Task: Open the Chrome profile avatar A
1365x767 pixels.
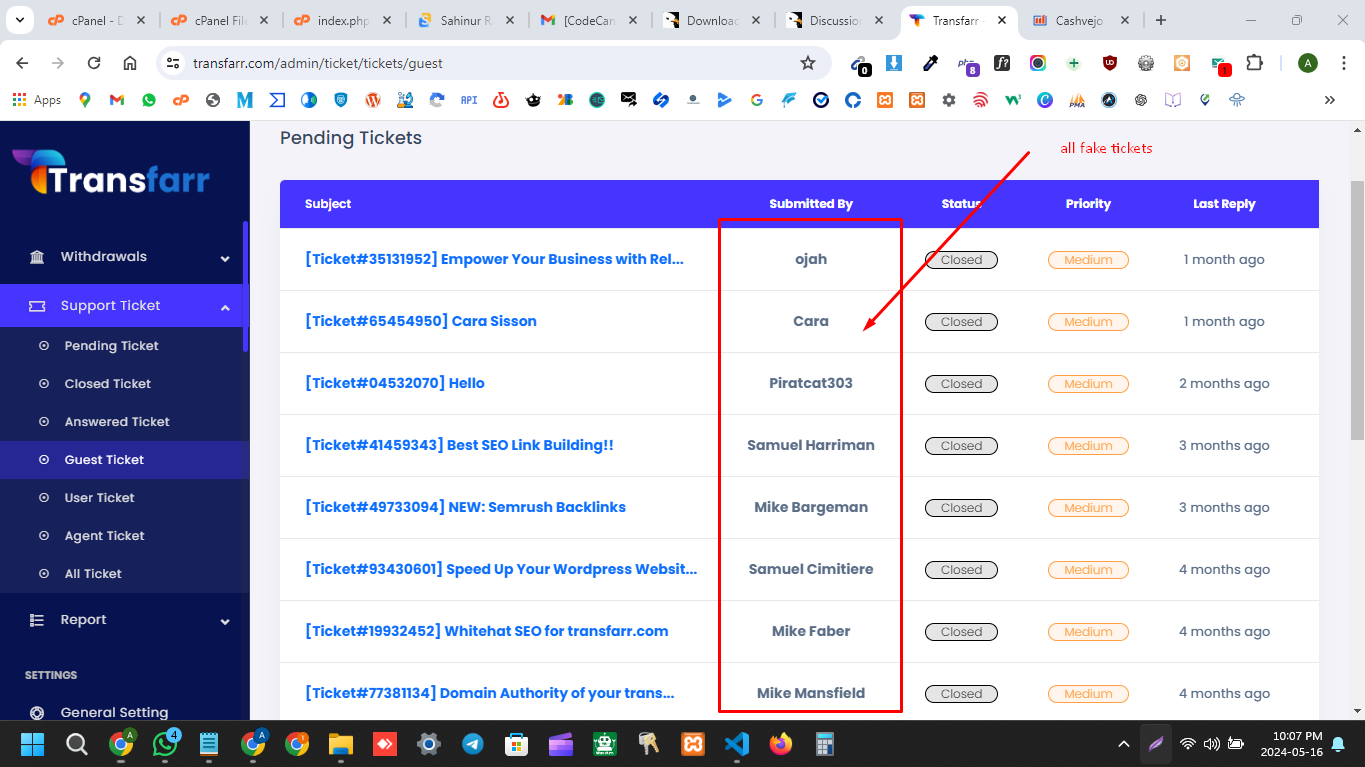Action: point(1308,63)
